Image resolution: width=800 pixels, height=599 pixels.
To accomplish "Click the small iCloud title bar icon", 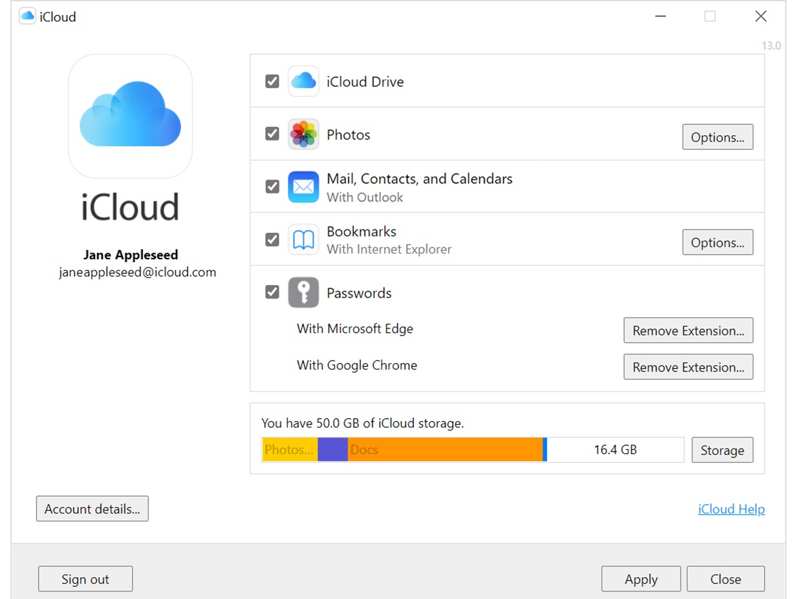I will pyautogui.click(x=27, y=16).
